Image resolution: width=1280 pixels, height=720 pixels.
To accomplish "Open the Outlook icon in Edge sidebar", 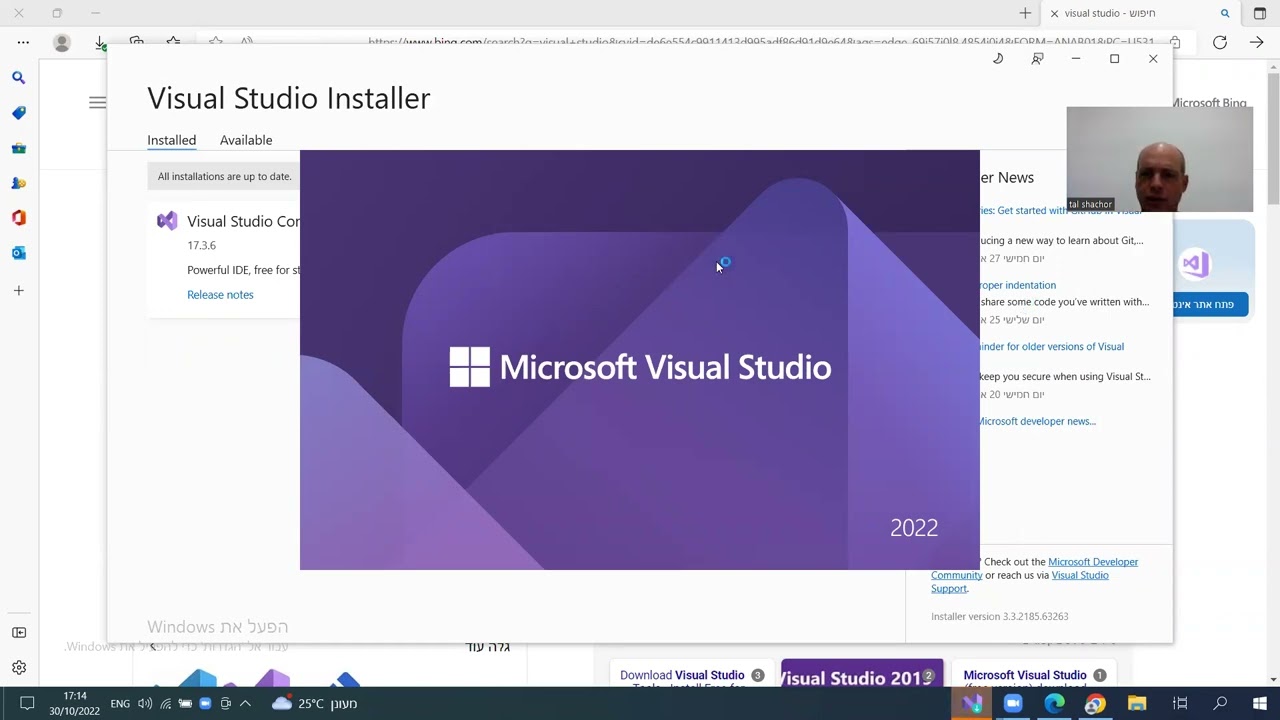I will click(x=19, y=253).
